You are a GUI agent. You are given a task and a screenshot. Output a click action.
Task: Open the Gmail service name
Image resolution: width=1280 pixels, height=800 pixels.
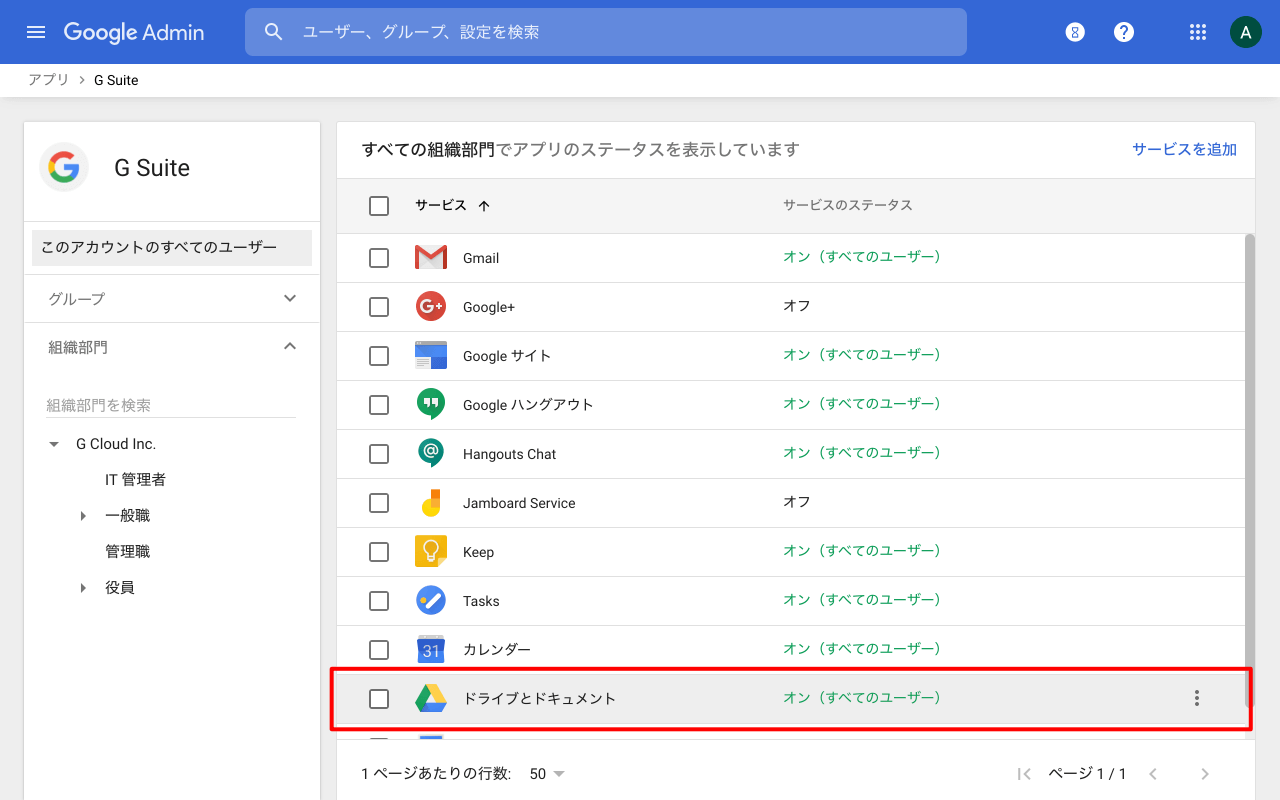[481, 258]
